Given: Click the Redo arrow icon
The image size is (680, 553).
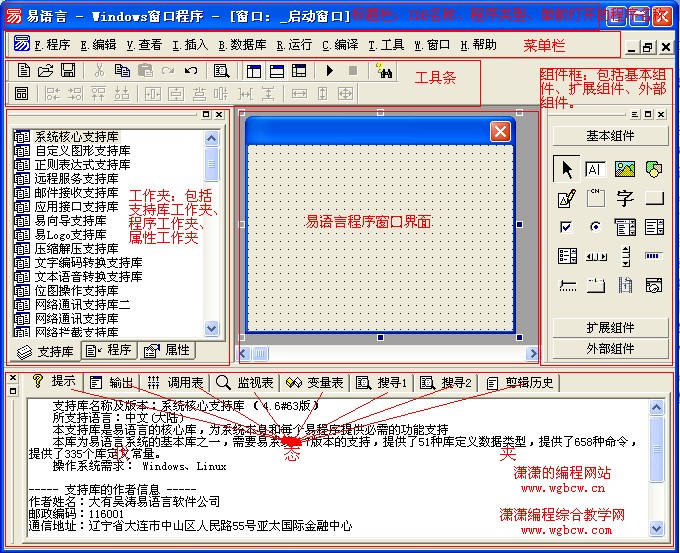Looking at the screenshot, I should 168,70.
